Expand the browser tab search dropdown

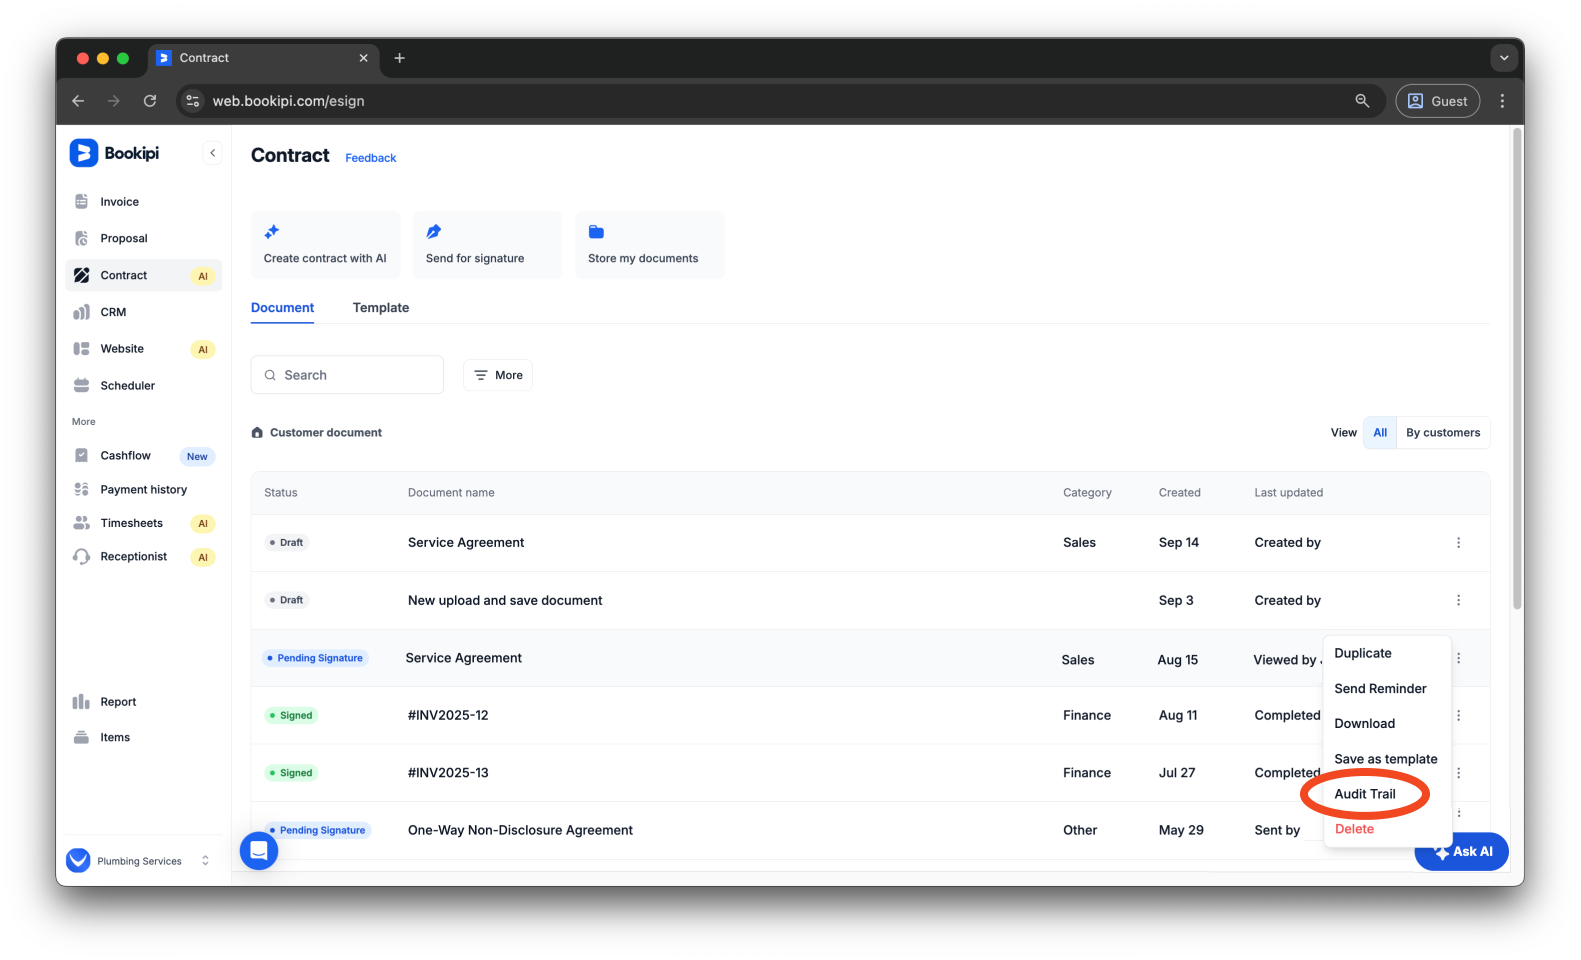[x=1503, y=58]
